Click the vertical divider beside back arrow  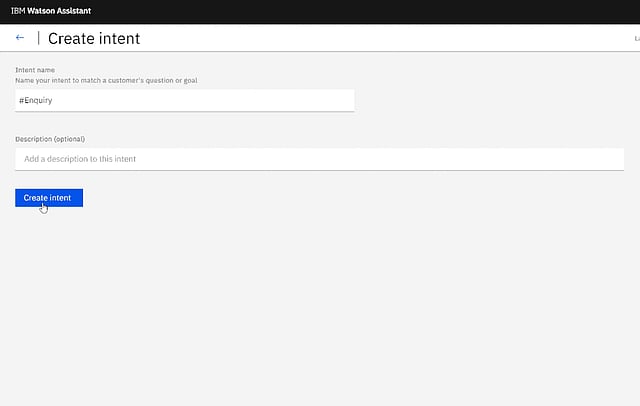point(38,38)
